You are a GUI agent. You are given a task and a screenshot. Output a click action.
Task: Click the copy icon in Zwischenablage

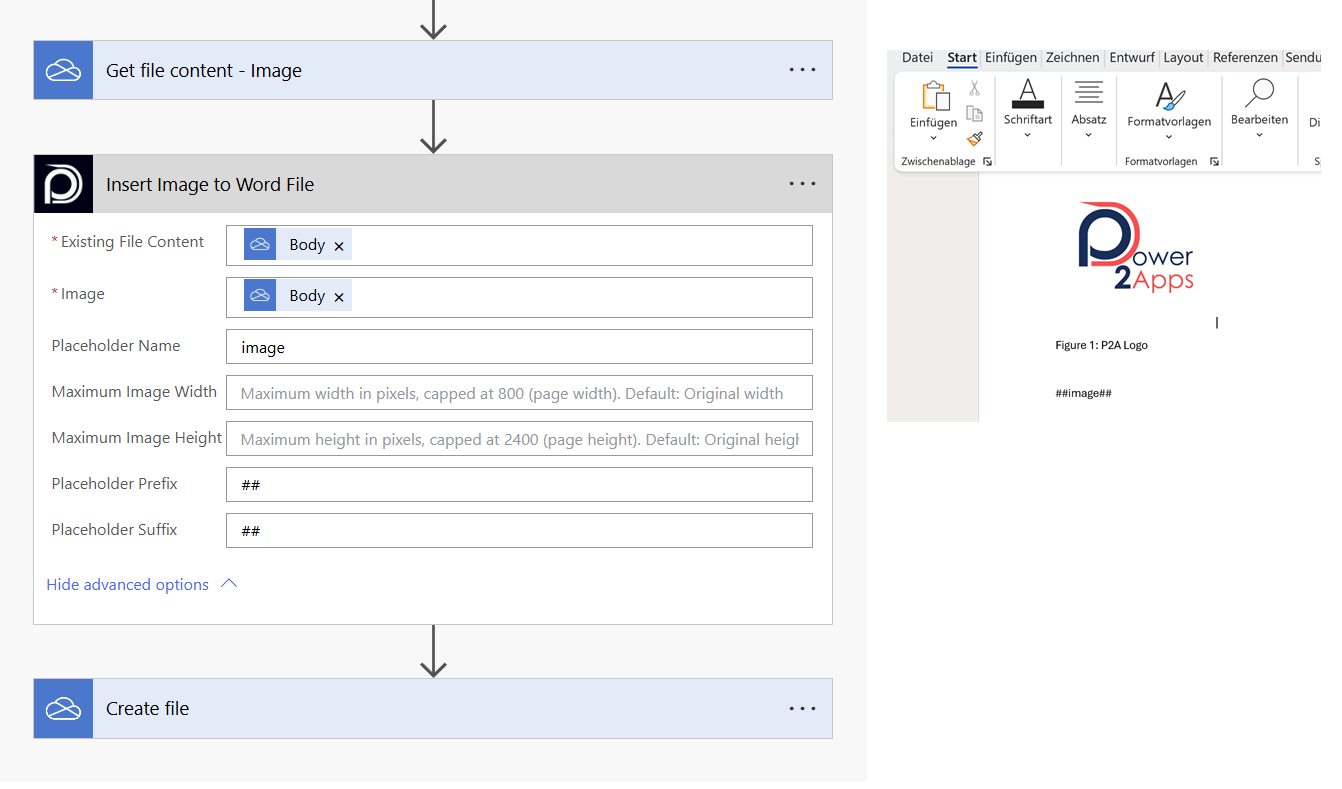974,114
